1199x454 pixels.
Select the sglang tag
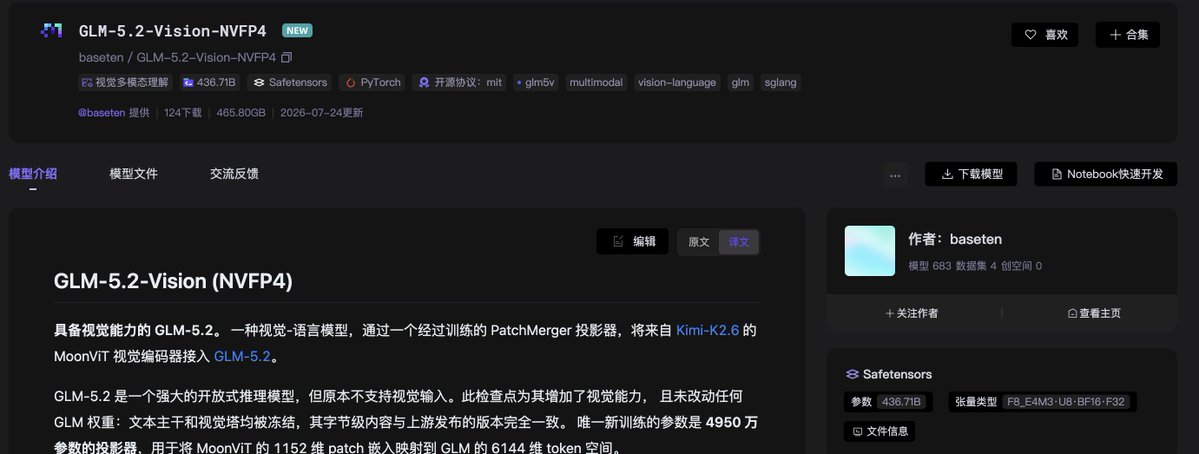(780, 83)
